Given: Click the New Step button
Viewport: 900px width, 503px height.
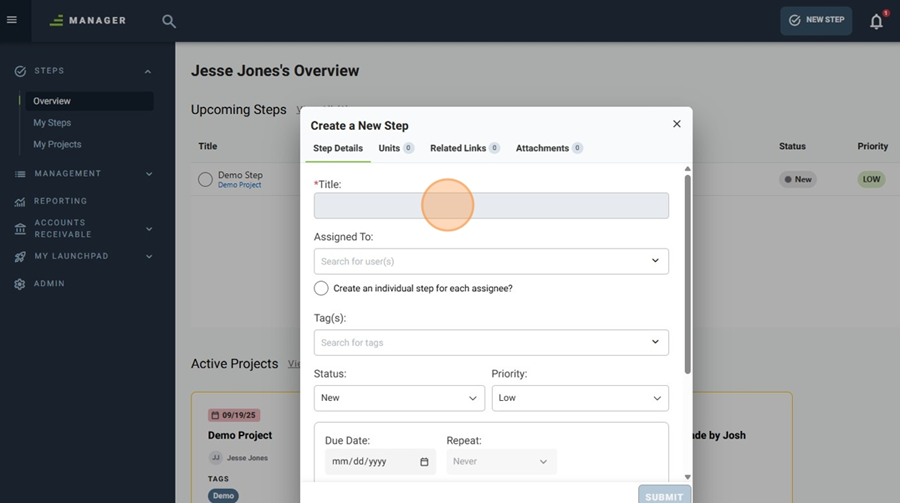Looking at the screenshot, I should click(x=816, y=21).
